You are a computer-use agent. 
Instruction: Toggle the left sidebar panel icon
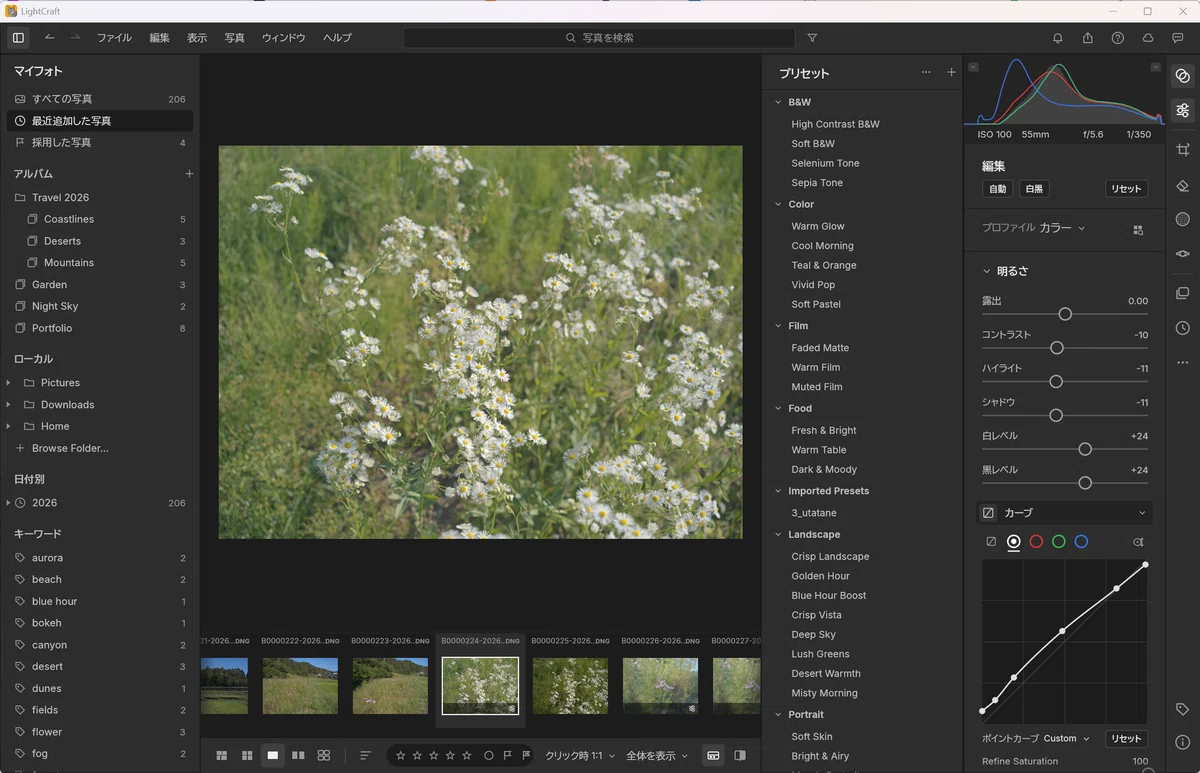point(18,38)
